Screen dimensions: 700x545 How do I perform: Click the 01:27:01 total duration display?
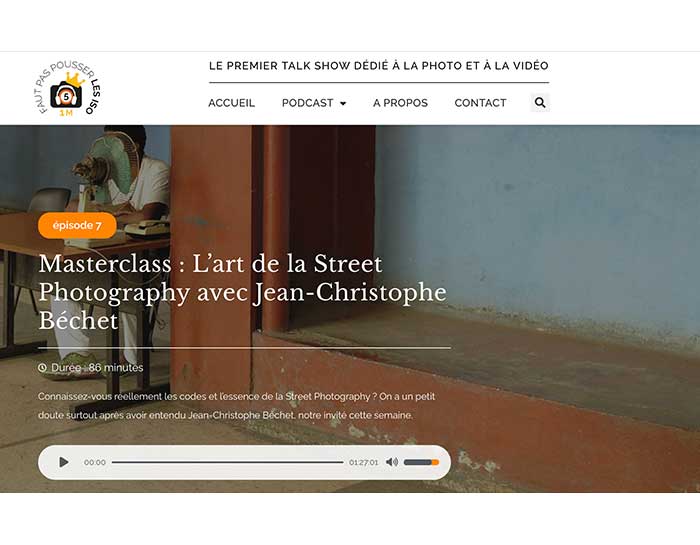click(363, 462)
